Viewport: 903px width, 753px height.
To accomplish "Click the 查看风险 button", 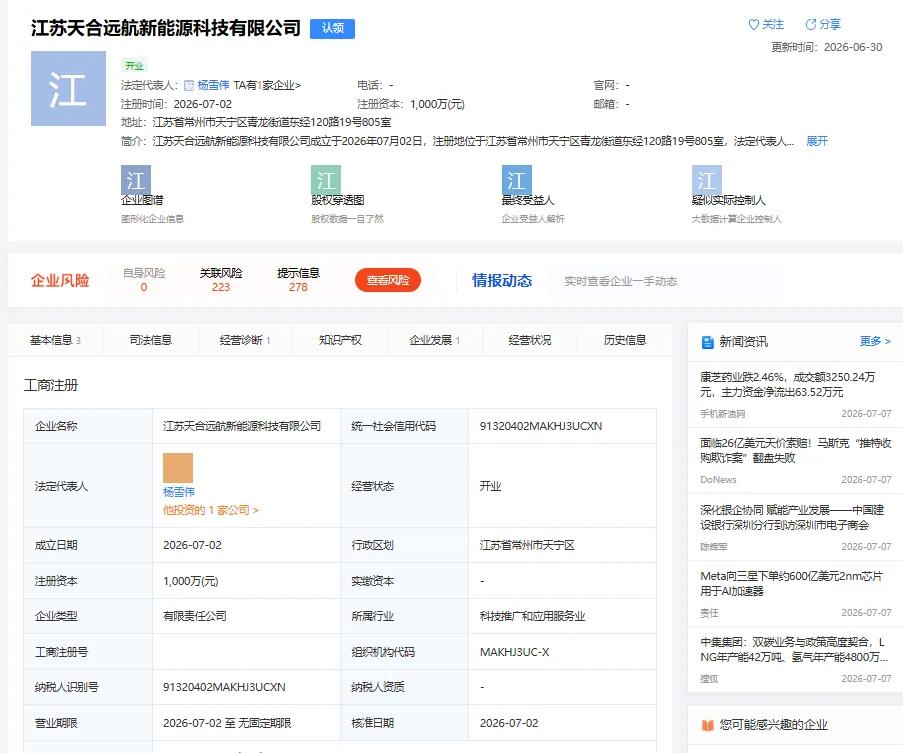I will tap(388, 280).
